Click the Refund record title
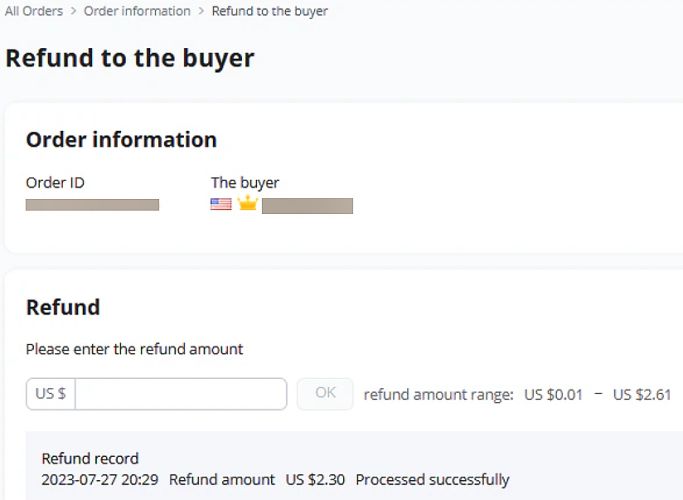683x500 pixels. (x=90, y=459)
